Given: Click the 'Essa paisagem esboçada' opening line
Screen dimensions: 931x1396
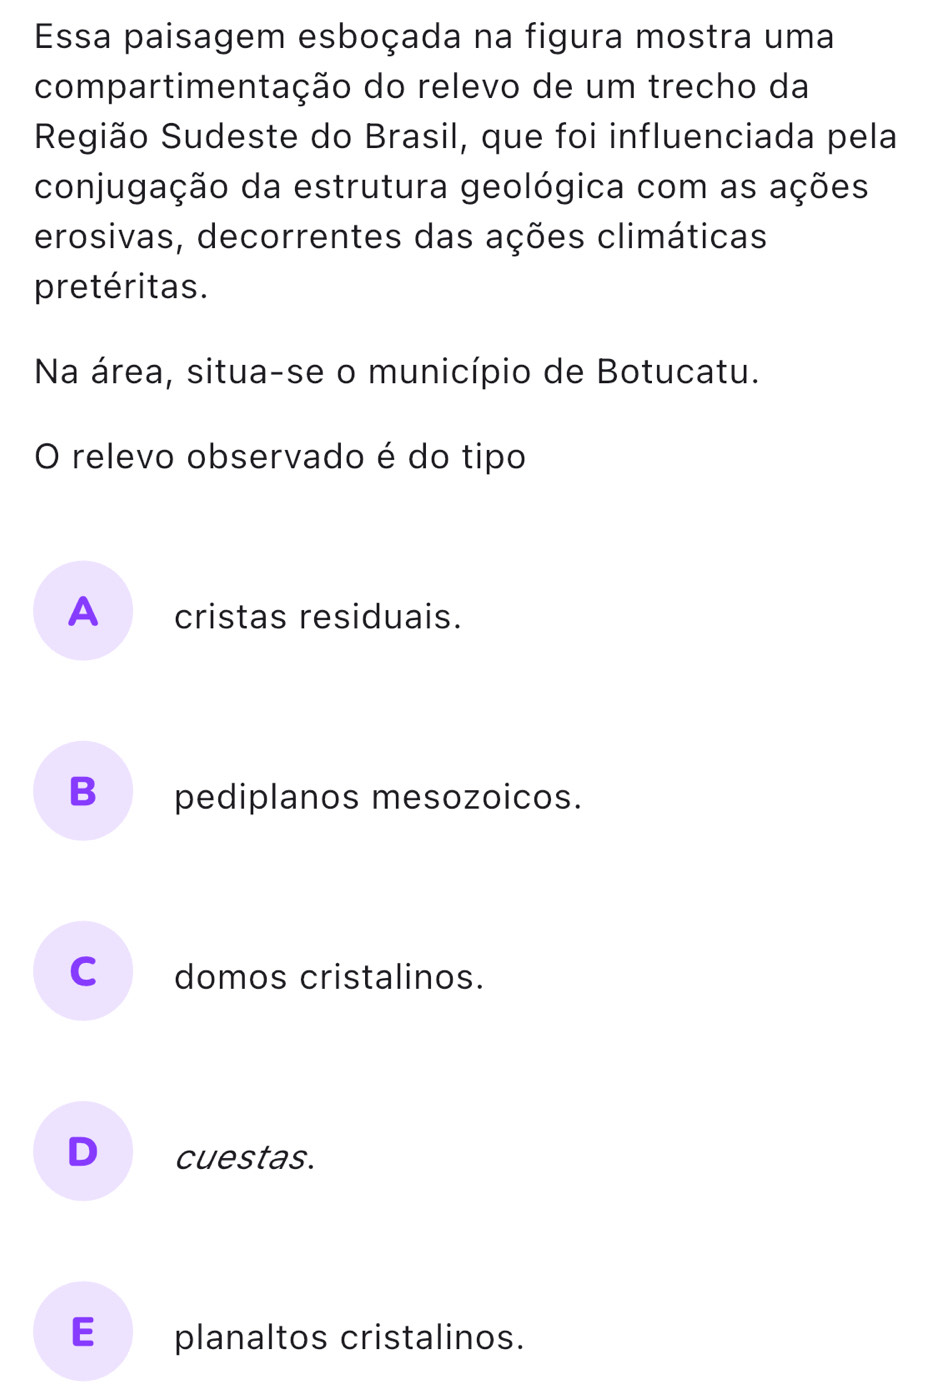Looking at the screenshot, I should [x=434, y=37].
